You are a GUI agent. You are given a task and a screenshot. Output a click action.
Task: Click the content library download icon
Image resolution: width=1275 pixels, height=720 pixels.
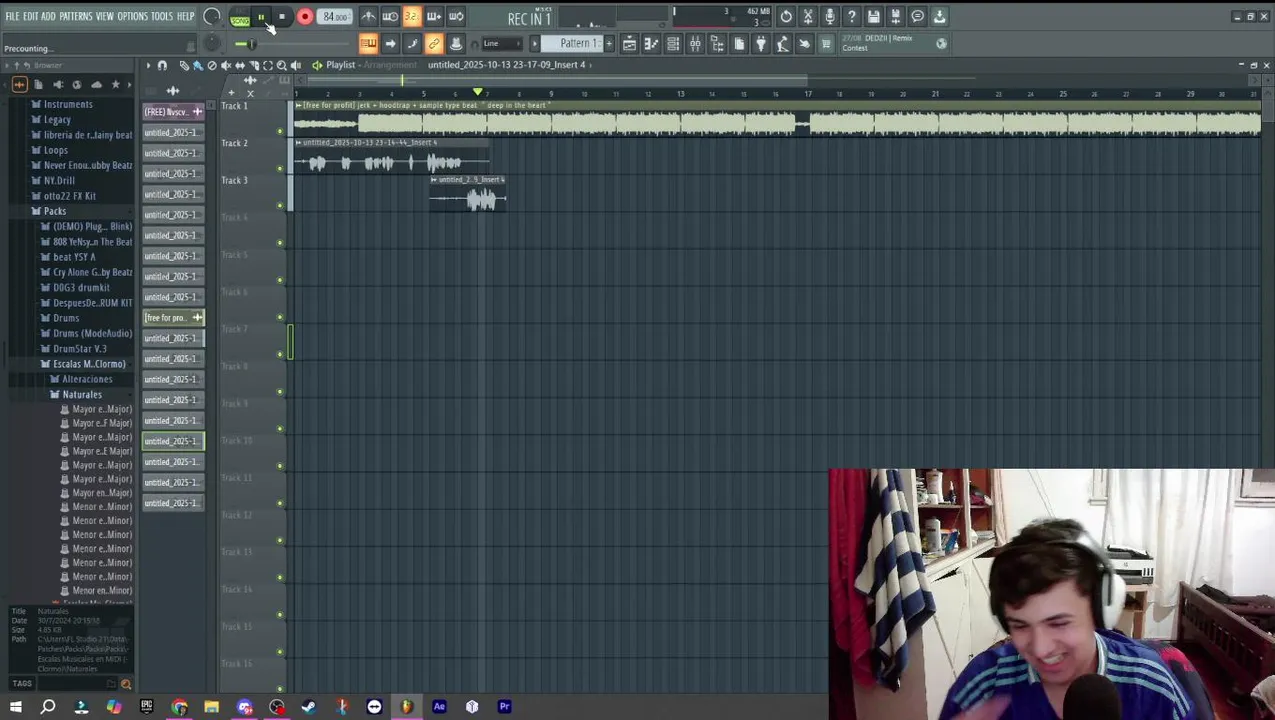(x=940, y=17)
